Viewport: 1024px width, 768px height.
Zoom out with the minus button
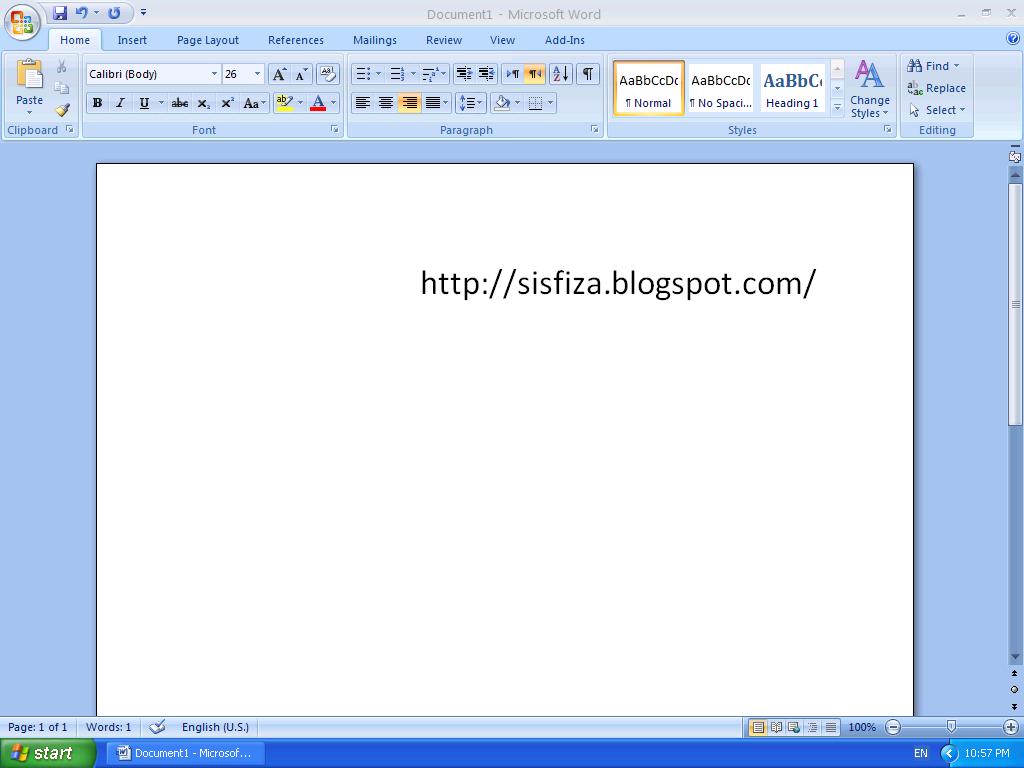(x=893, y=727)
